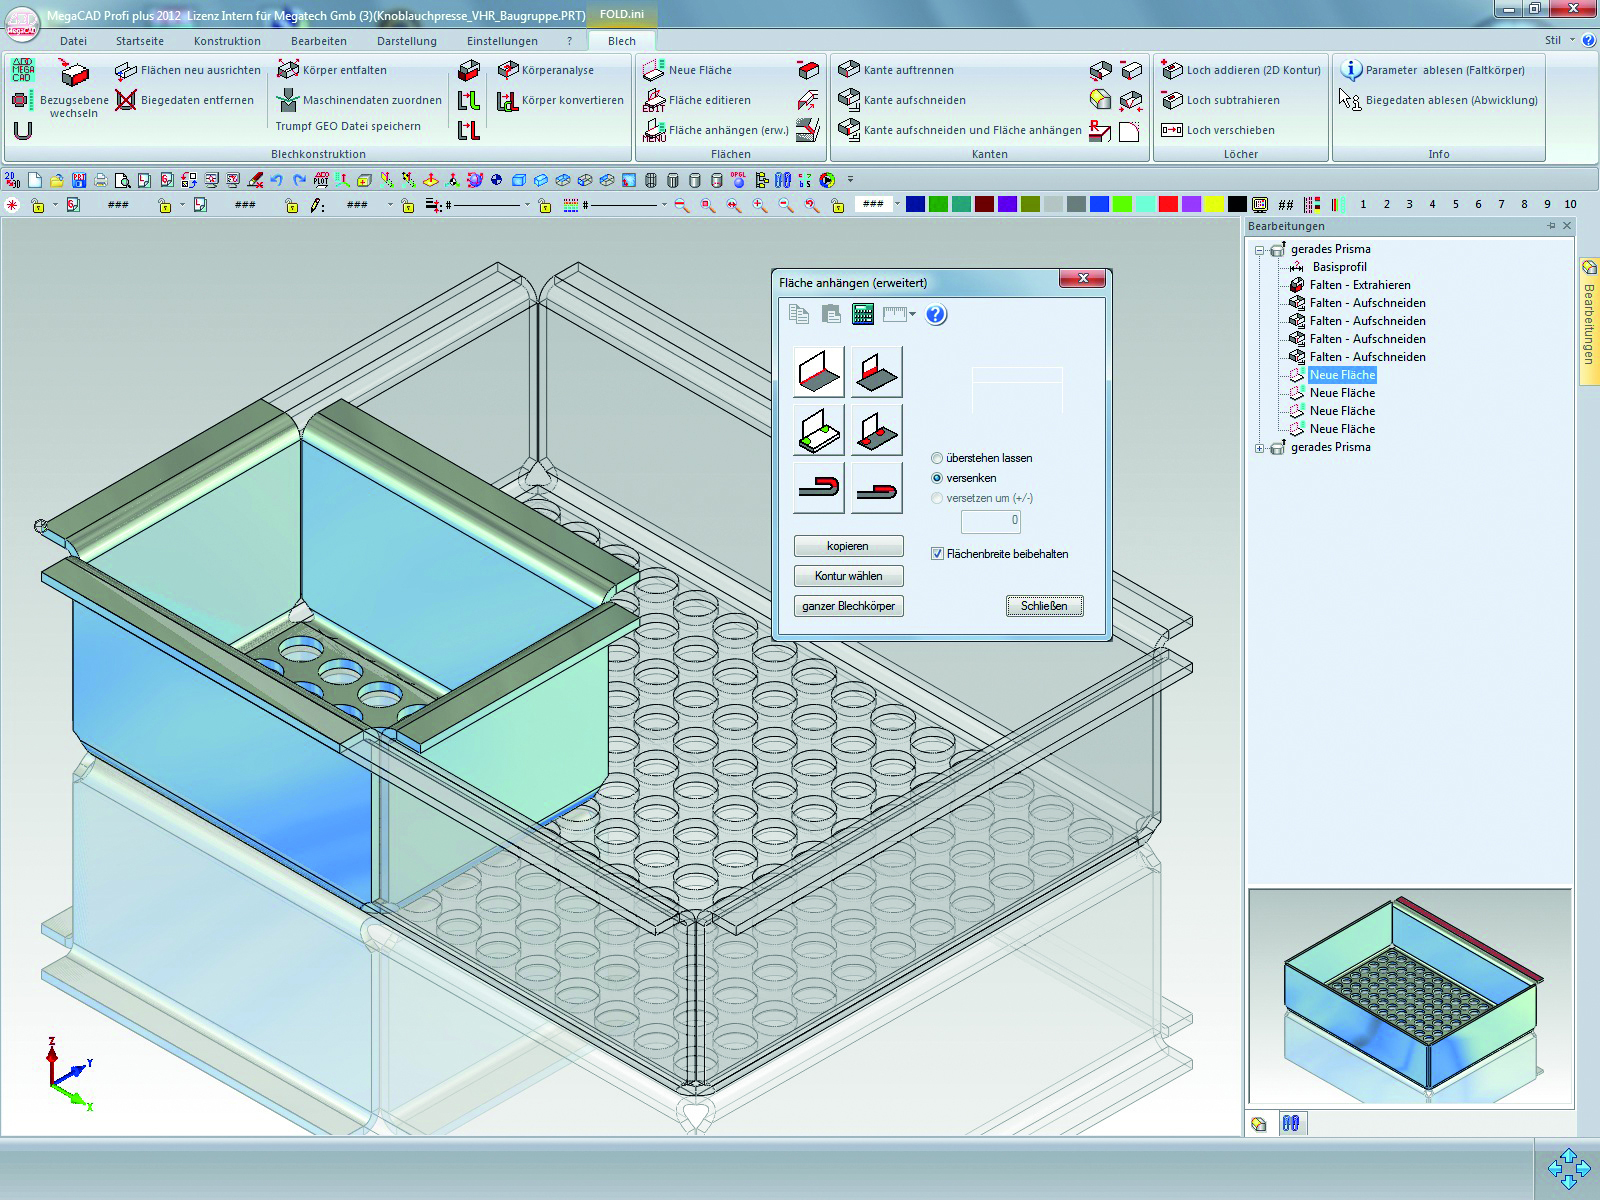Switch to Startseite tab
This screenshot has height=1200, width=1600.
140,41
